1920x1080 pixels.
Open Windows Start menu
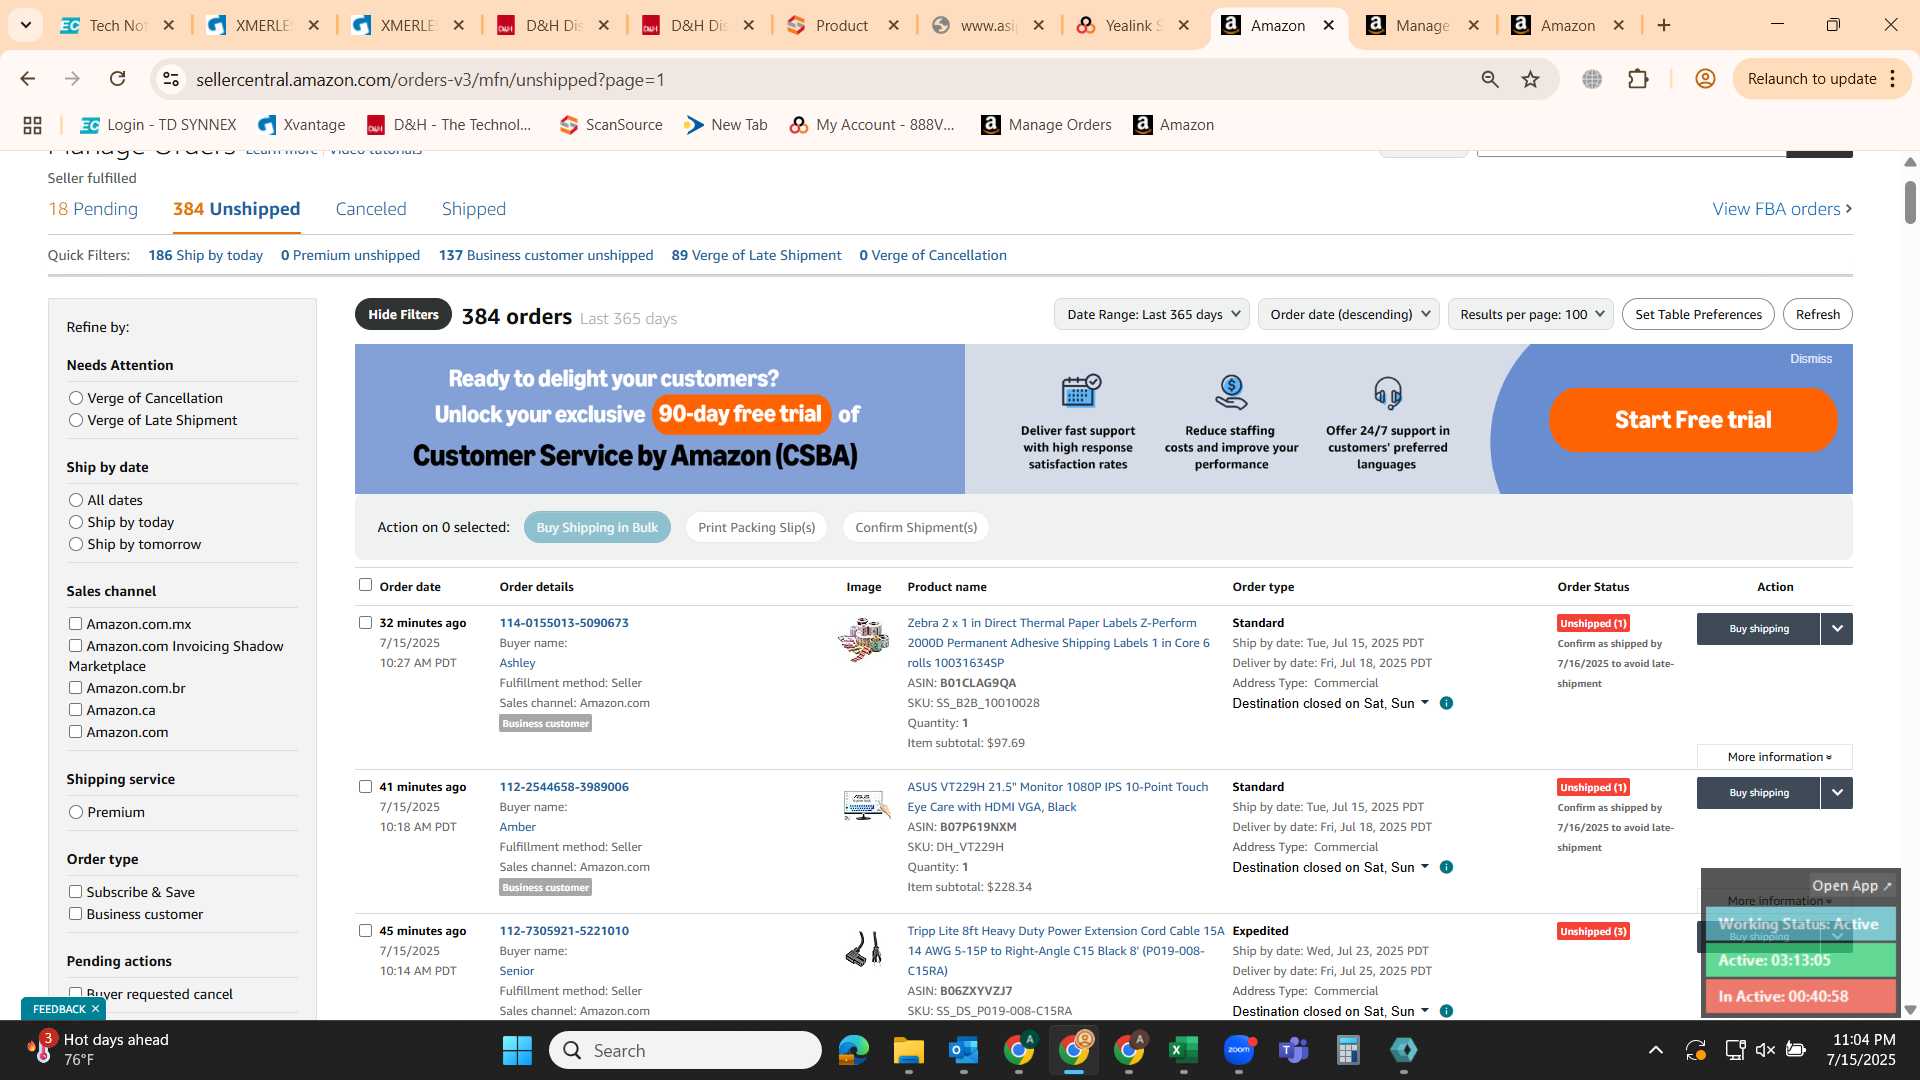[517, 1050]
